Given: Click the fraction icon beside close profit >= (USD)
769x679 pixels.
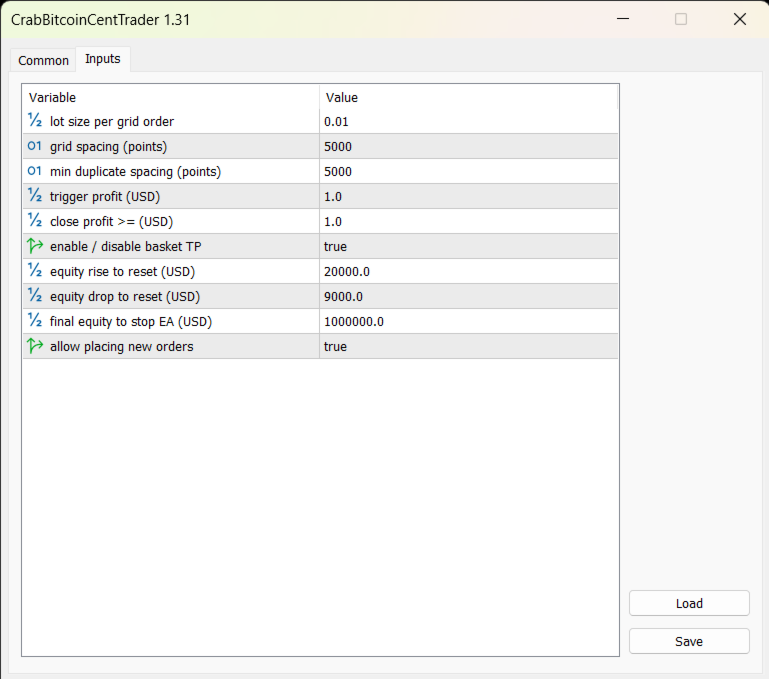Looking at the screenshot, I should (x=35, y=220).
